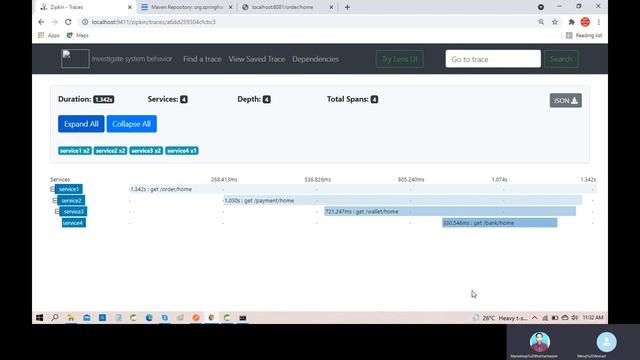Image resolution: width=640 pixels, height=360 pixels.
Task: Open the get /wallet/home span bar
Action: pos(450,211)
